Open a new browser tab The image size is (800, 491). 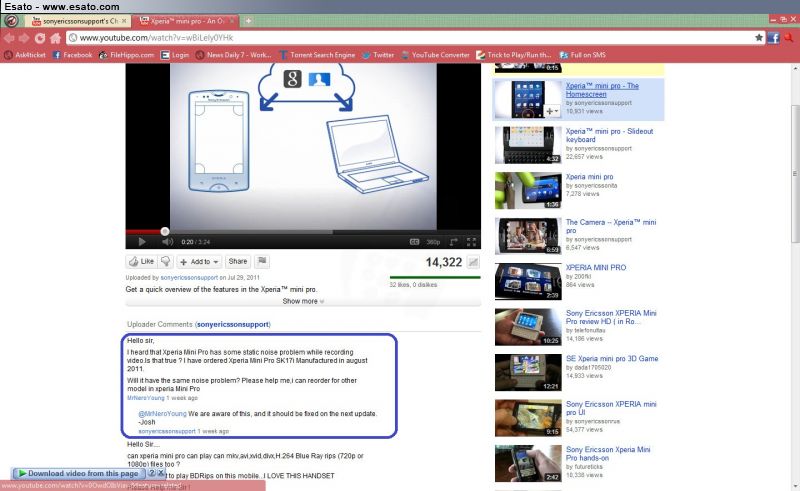(248, 21)
